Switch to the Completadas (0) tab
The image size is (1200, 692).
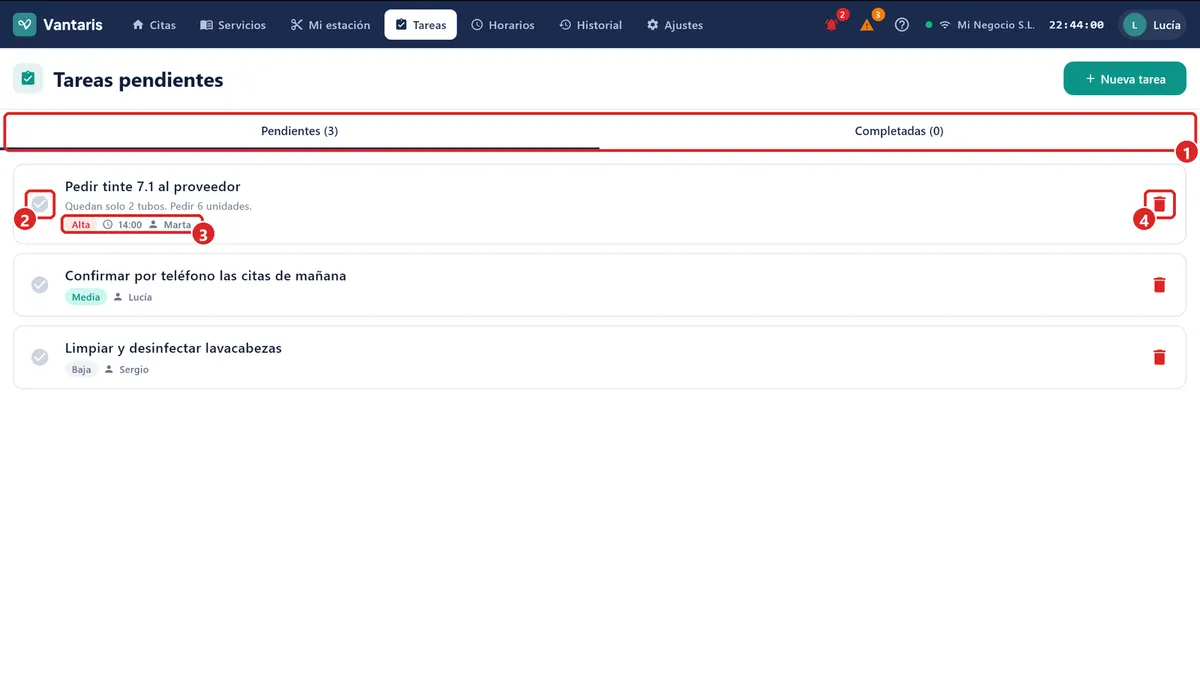click(x=899, y=131)
